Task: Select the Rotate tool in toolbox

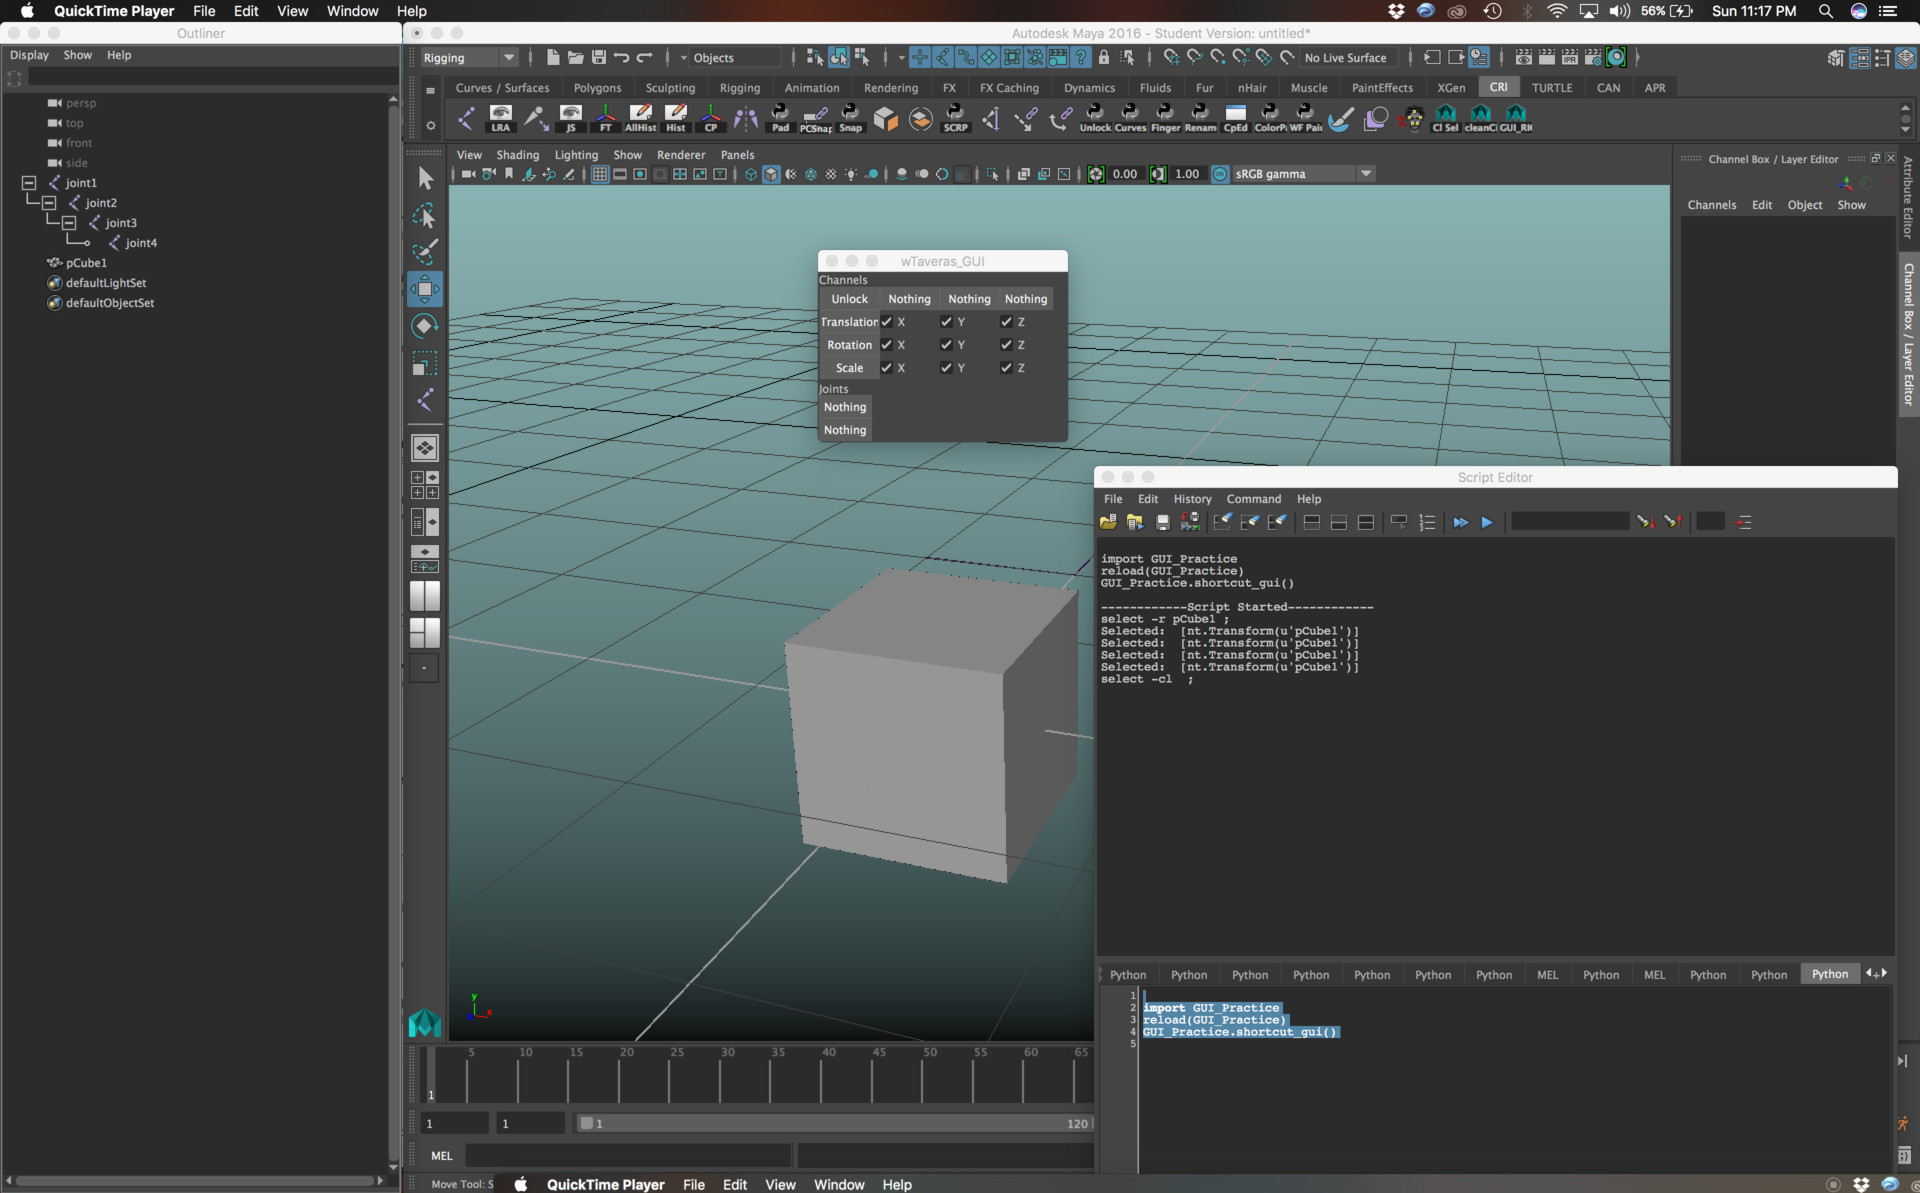Action: point(424,326)
